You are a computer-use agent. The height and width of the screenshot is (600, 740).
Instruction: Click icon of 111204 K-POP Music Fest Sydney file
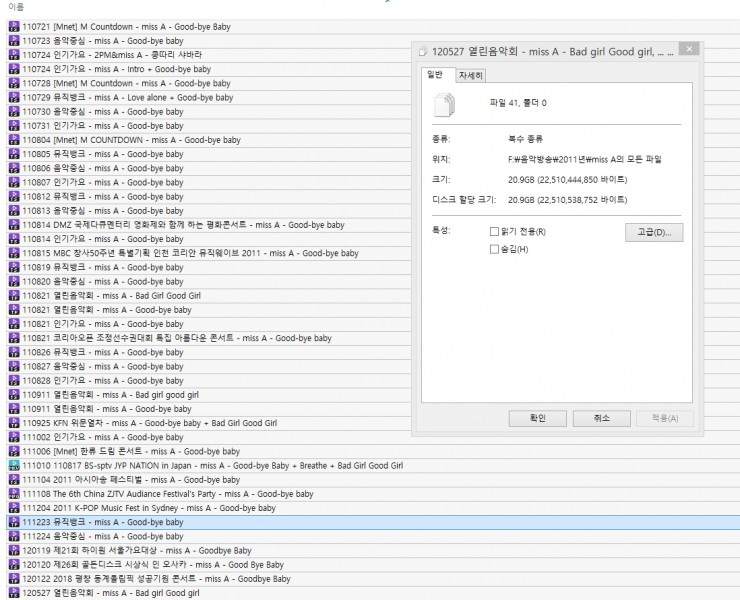coord(14,508)
